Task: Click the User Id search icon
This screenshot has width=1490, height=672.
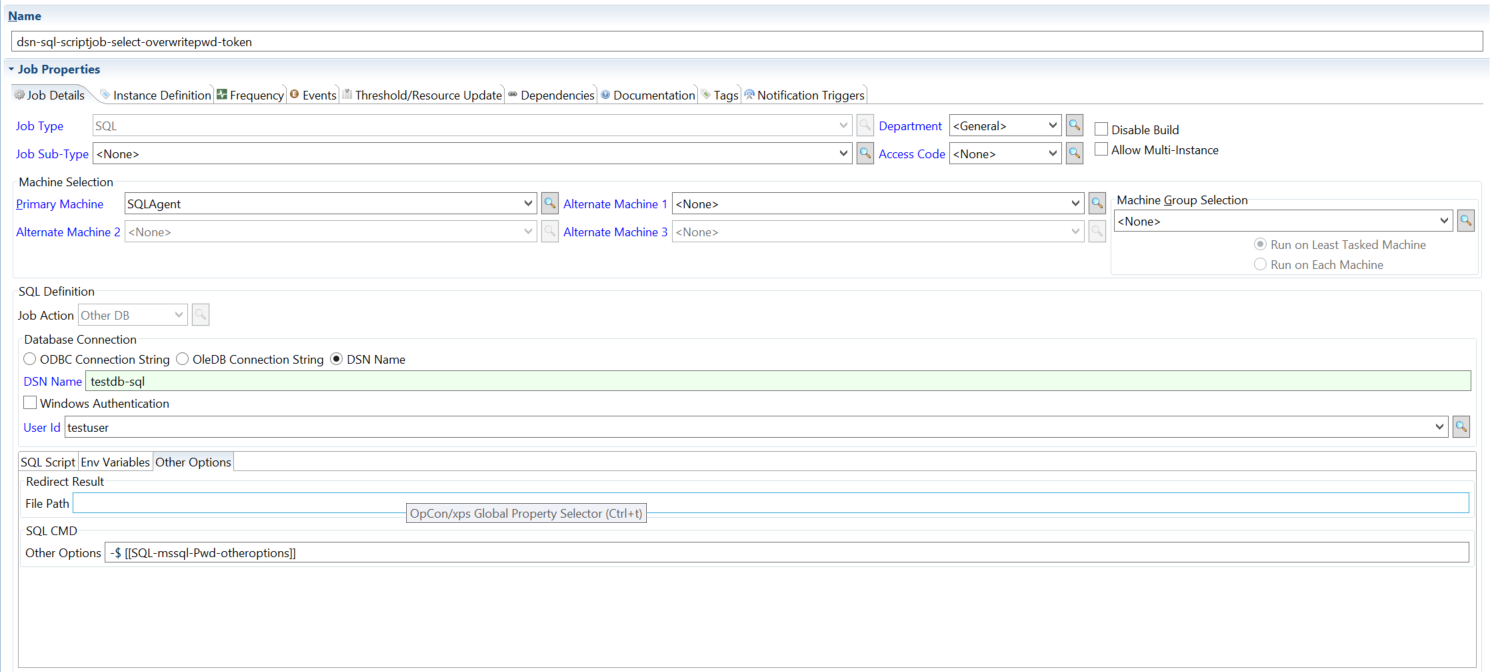Action: [1461, 427]
